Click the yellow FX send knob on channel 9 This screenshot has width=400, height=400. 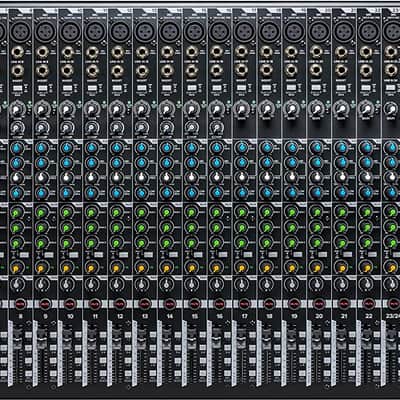click(x=41, y=268)
